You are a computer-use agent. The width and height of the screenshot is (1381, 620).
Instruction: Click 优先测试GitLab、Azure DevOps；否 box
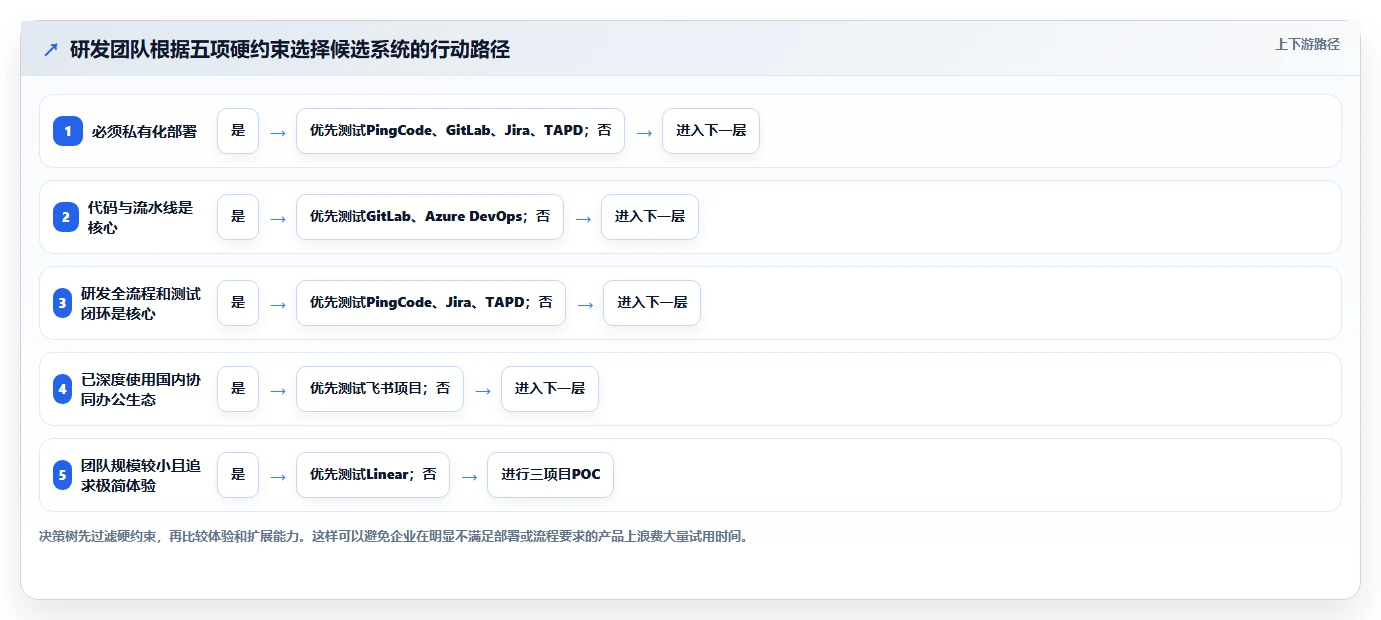430,217
